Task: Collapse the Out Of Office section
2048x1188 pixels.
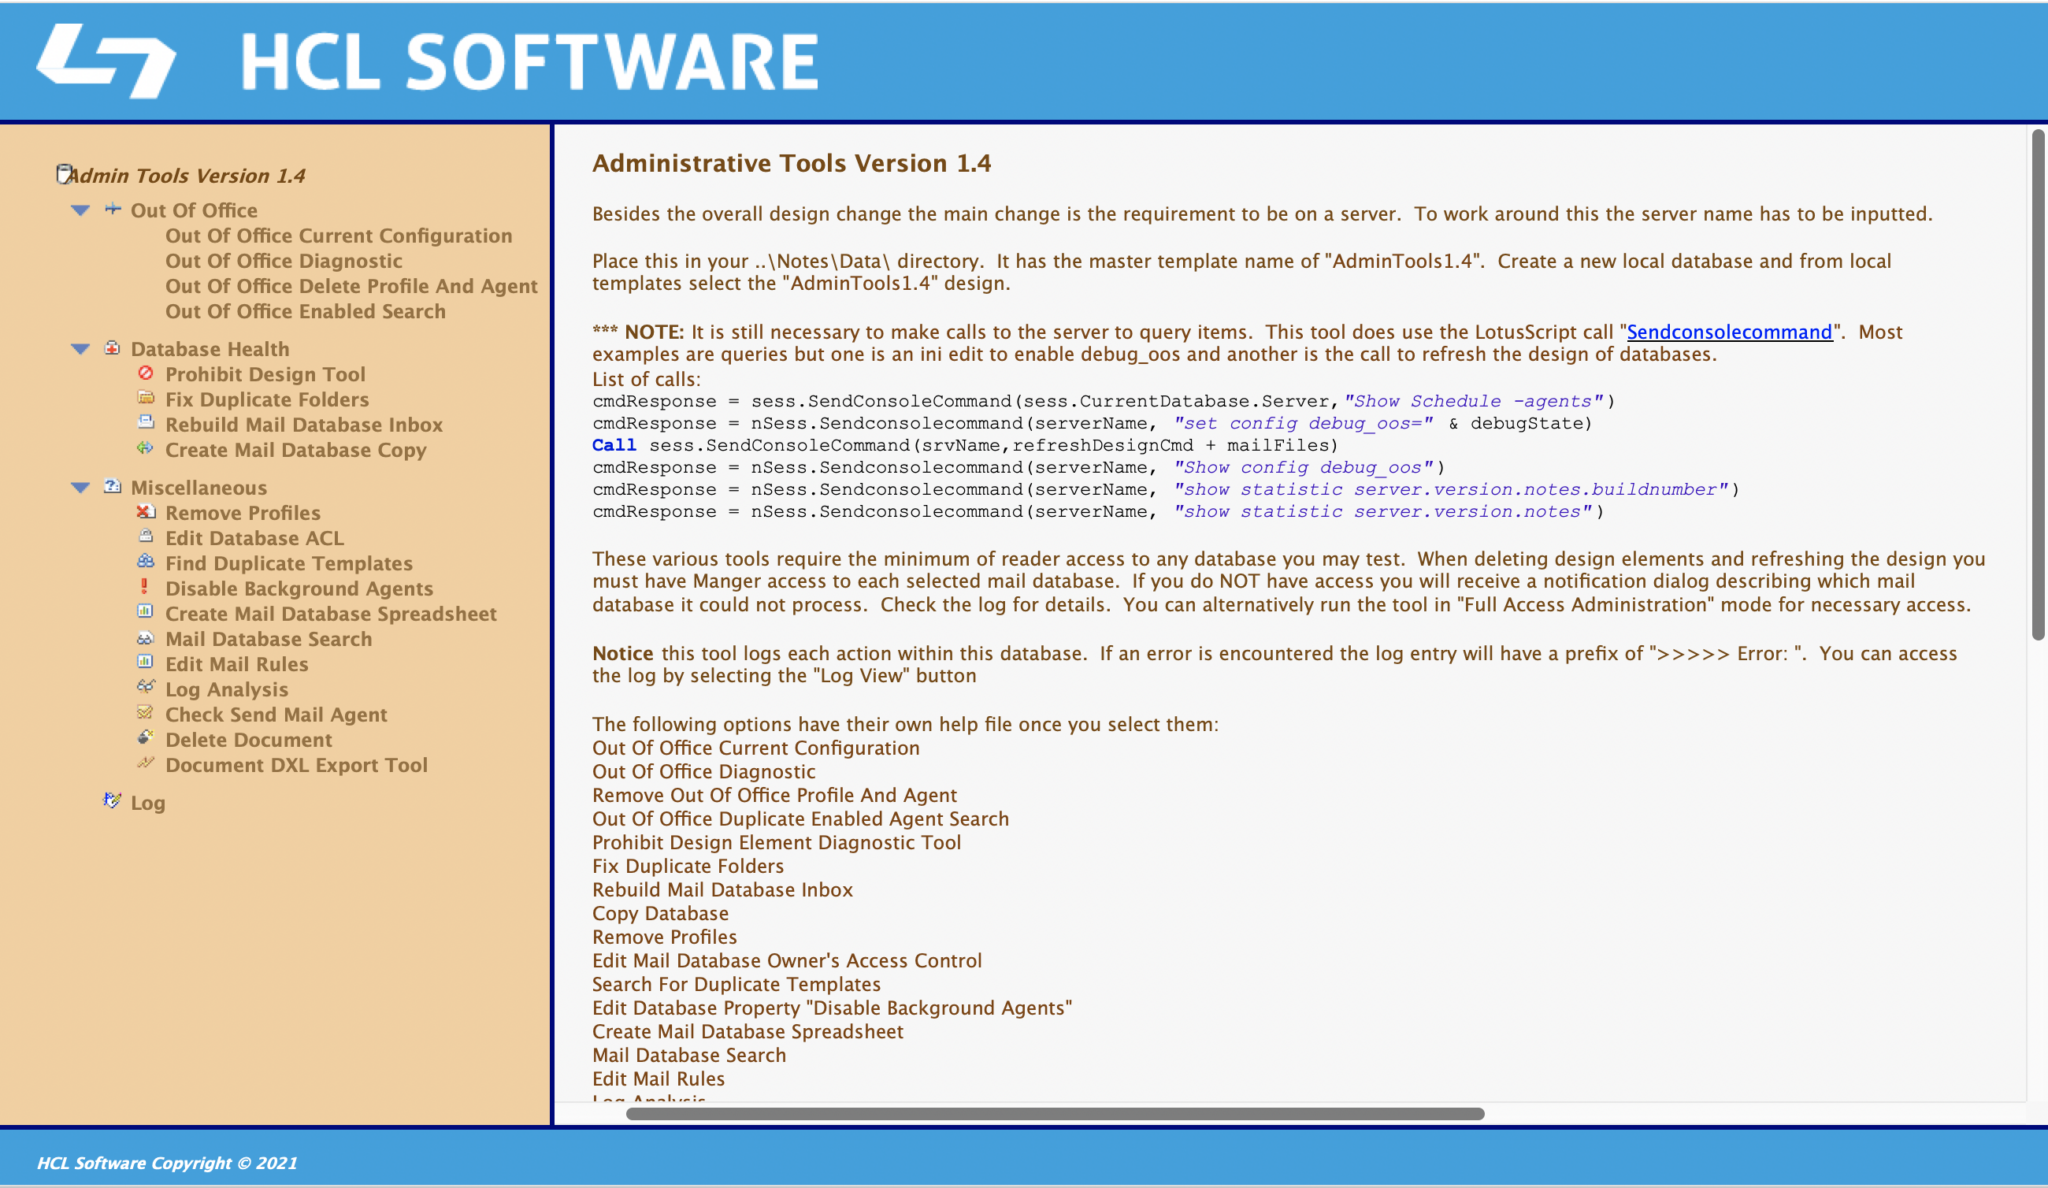Action: click(x=79, y=210)
